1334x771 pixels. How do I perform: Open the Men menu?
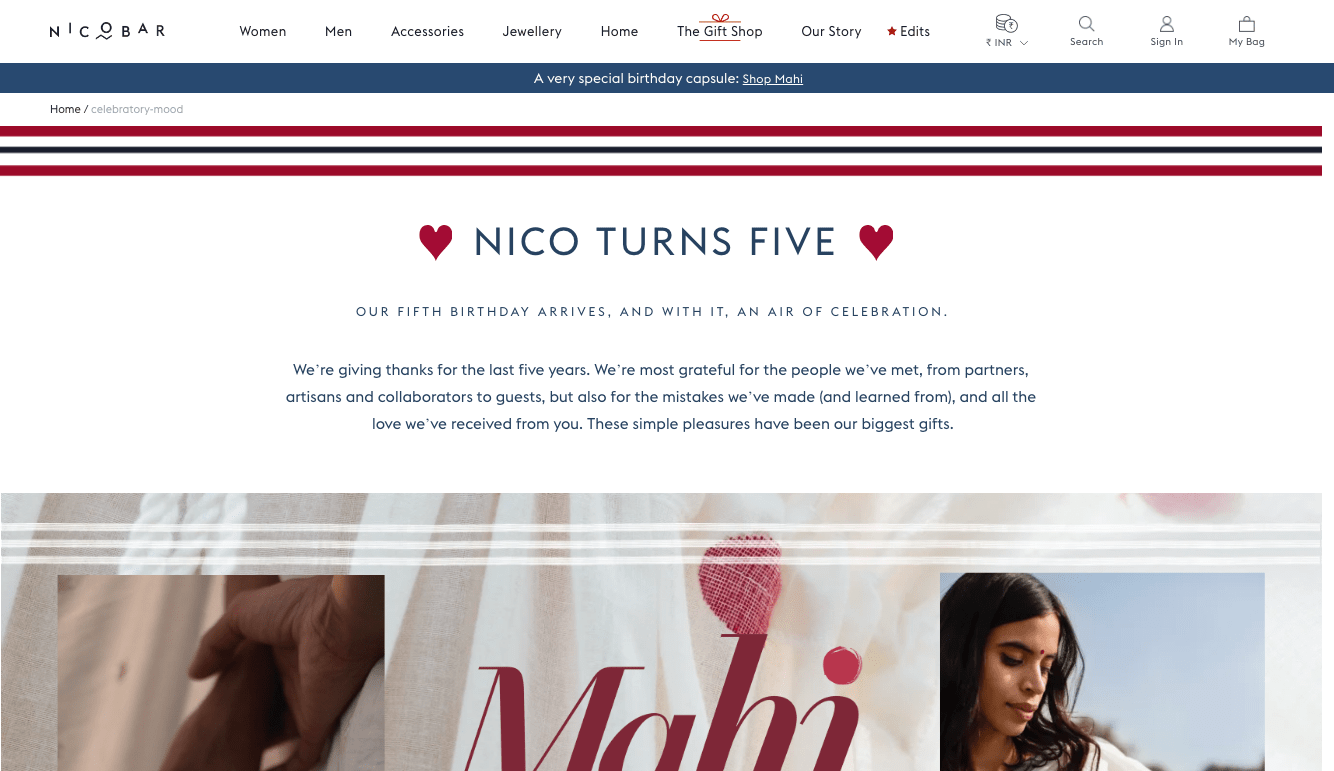(x=338, y=31)
